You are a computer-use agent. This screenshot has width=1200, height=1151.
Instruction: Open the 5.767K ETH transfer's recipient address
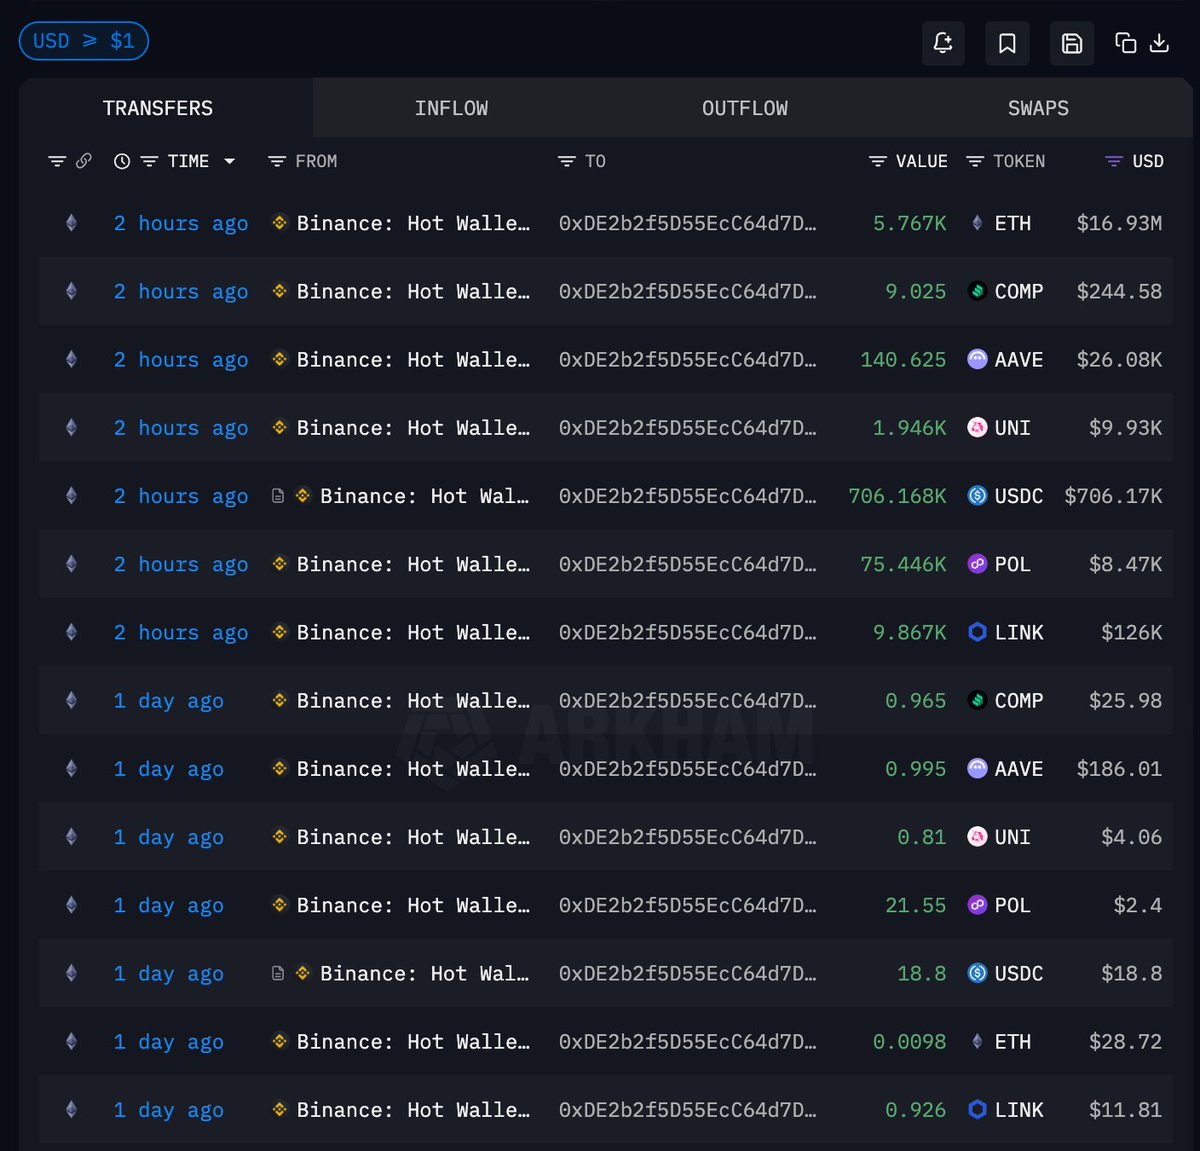pos(687,223)
